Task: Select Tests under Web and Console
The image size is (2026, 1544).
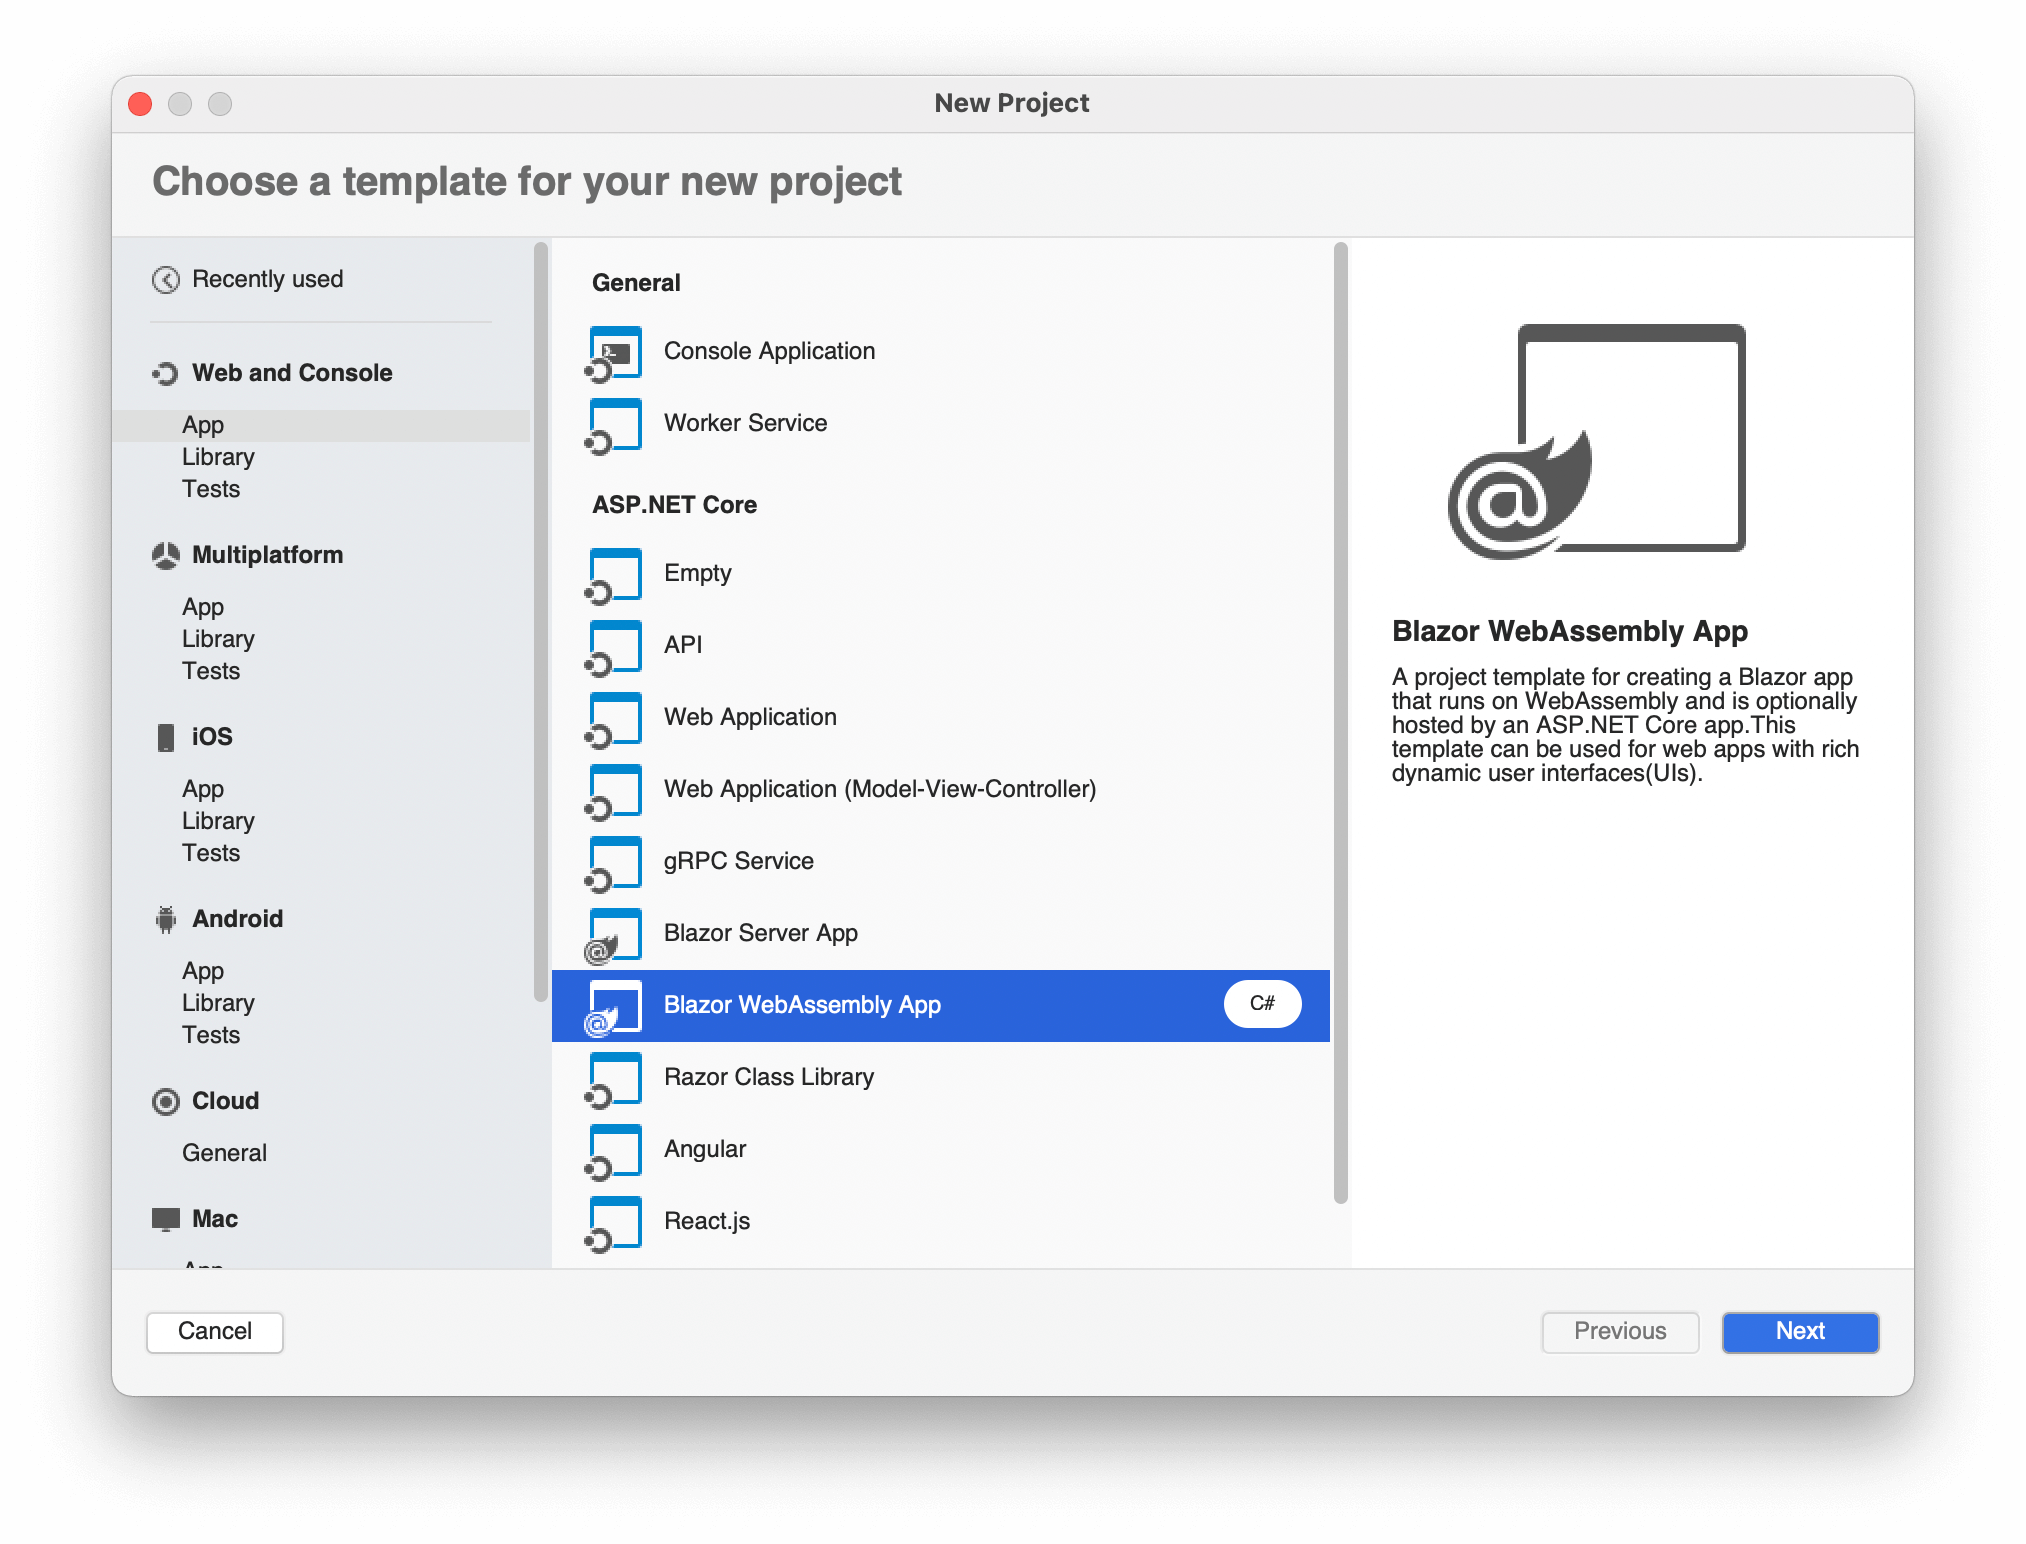Action: (211, 489)
